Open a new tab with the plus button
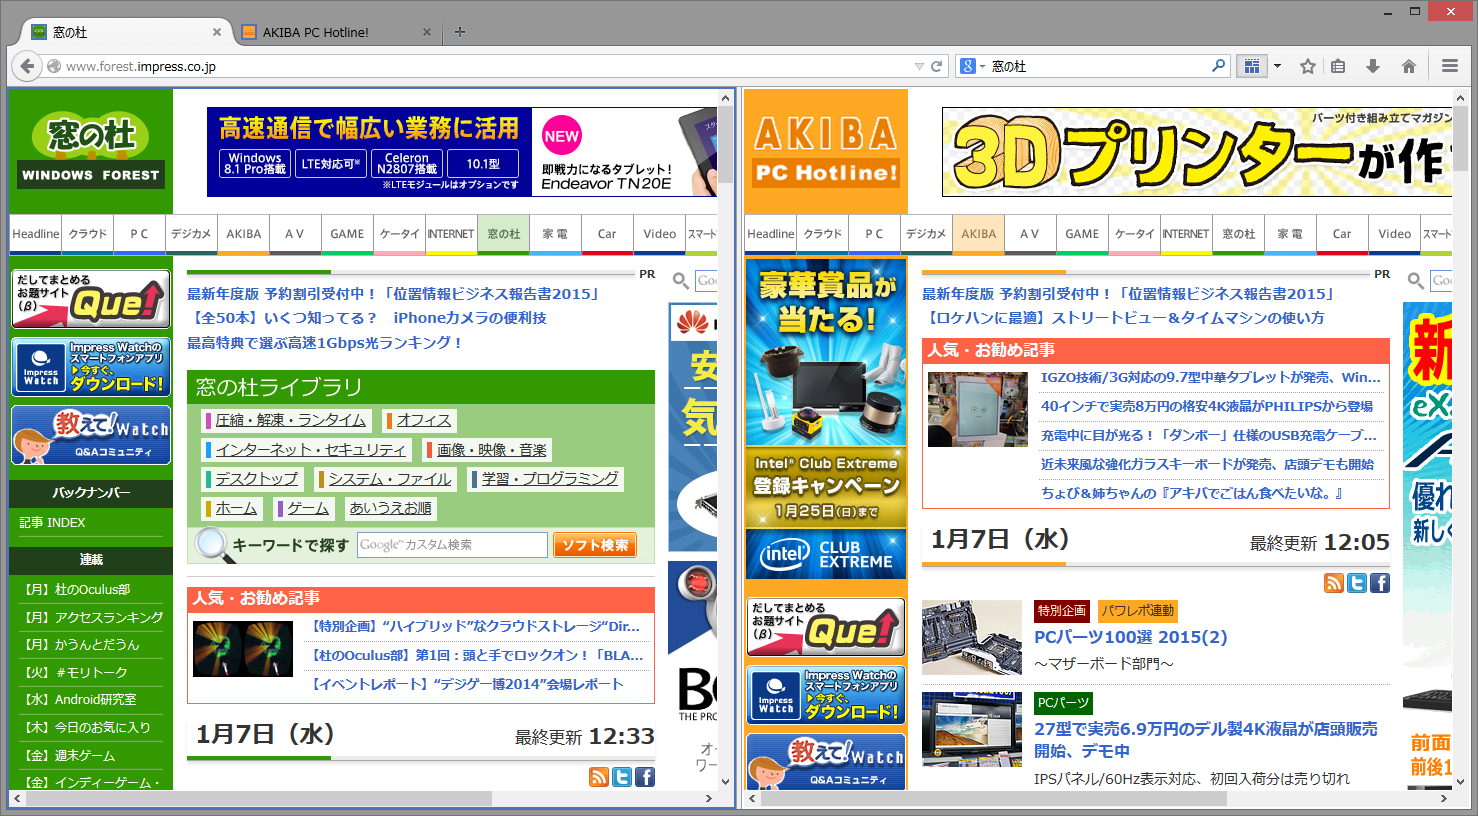 point(460,32)
